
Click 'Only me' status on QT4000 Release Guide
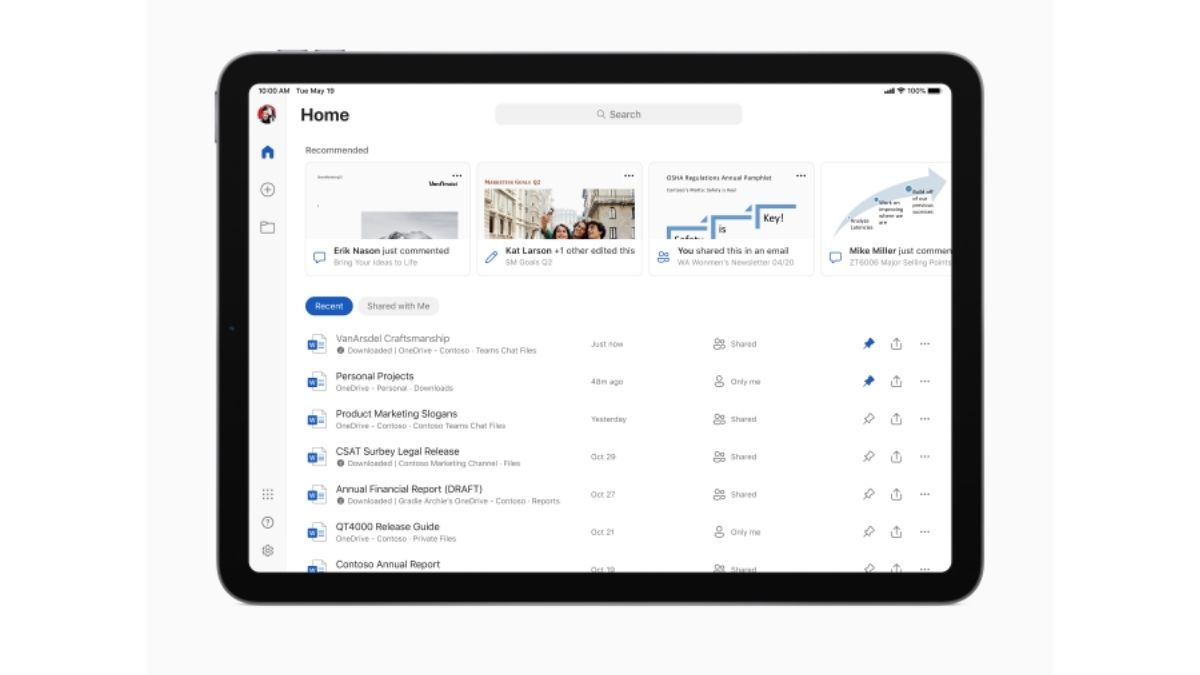[737, 532]
